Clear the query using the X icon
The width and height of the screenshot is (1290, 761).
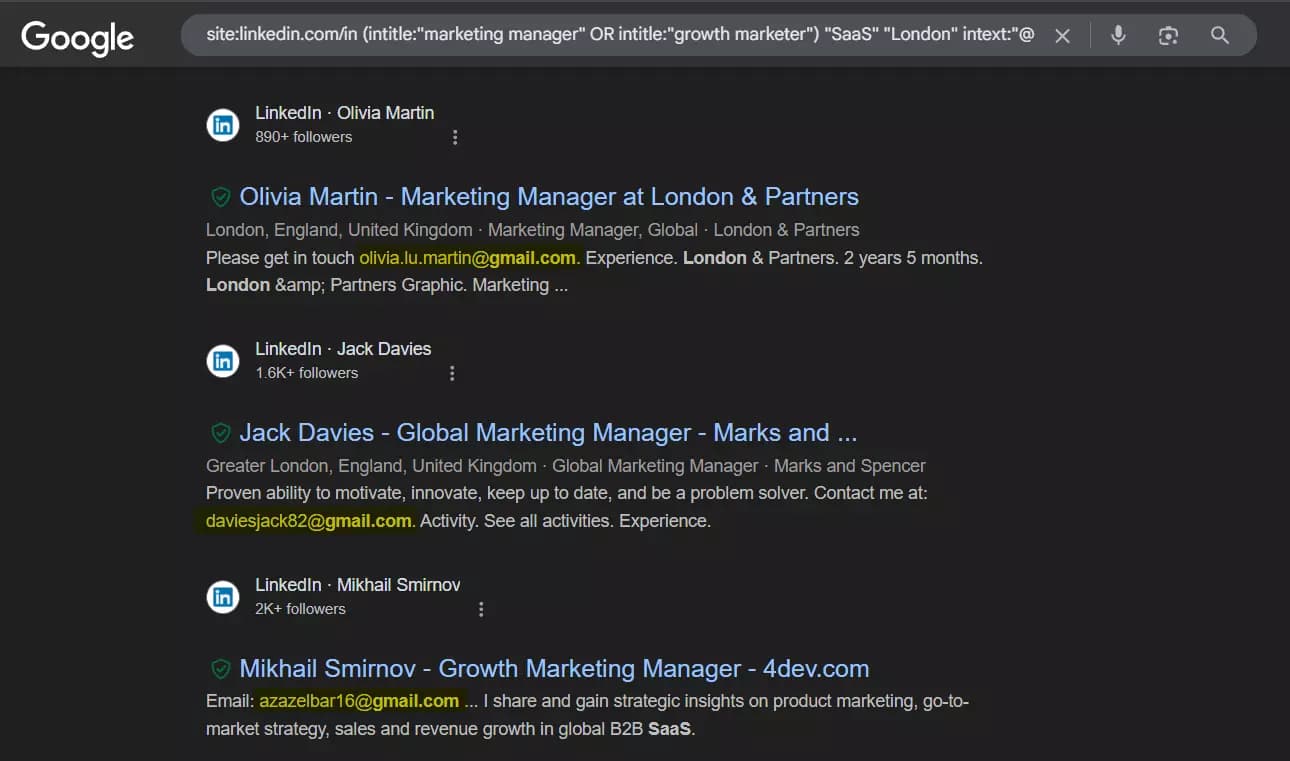click(x=1062, y=34)
